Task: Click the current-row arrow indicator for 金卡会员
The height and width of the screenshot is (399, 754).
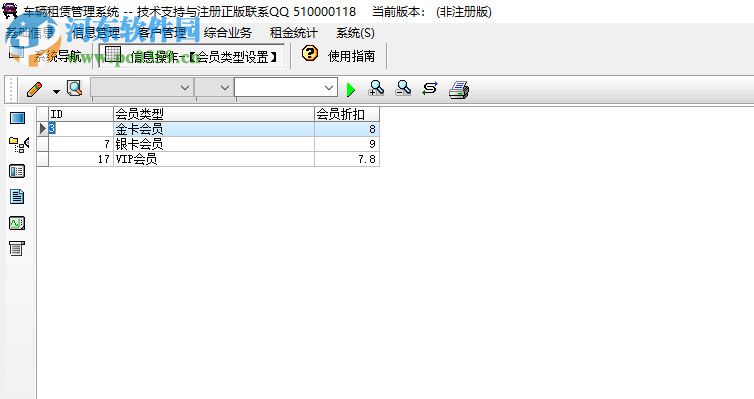Action: 43,129
